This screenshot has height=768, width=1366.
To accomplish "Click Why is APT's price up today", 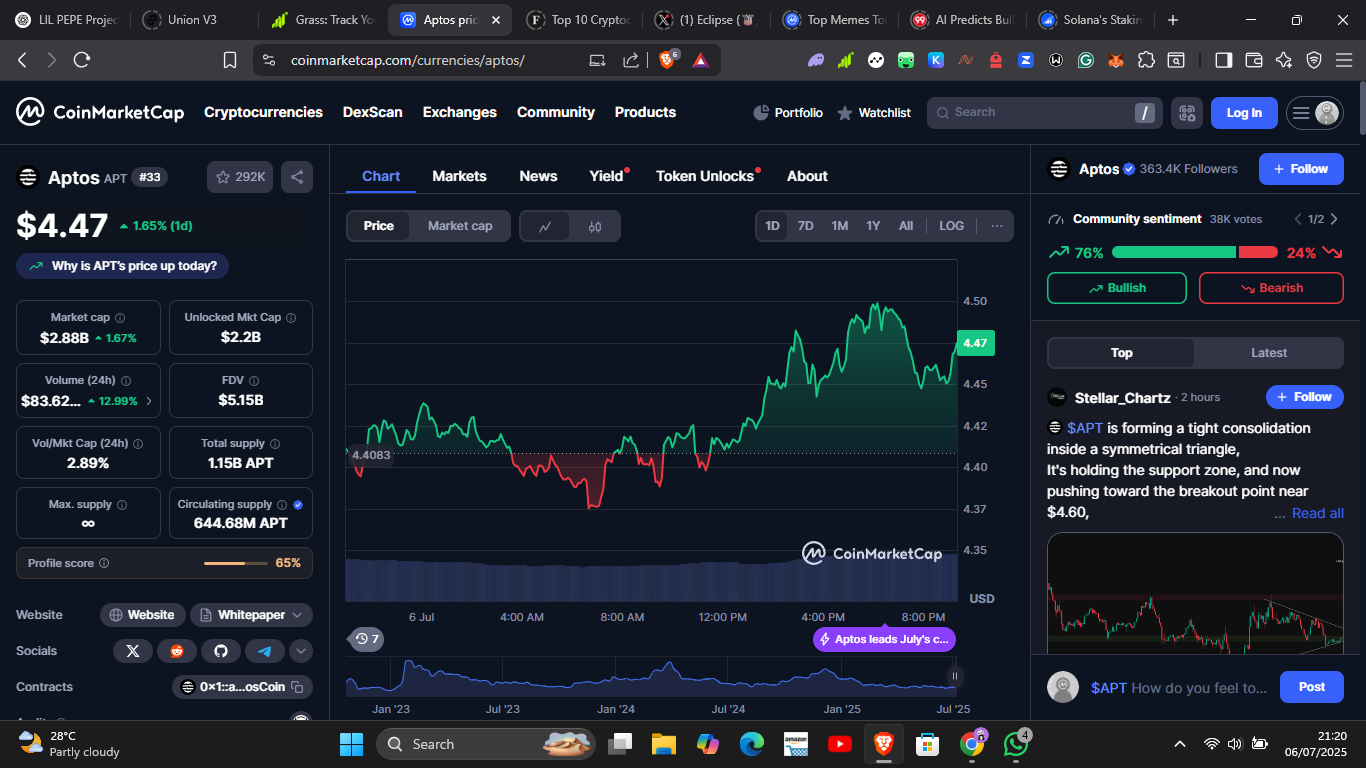I will [x=123, y=266].
